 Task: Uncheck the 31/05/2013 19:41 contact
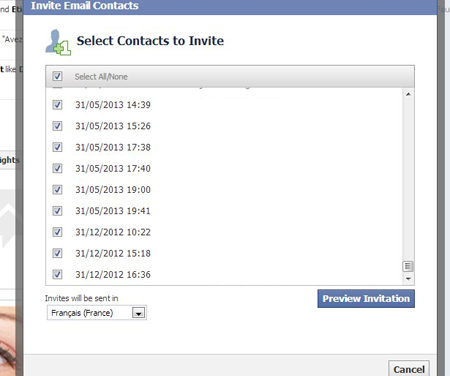click(x=57, y=211)
